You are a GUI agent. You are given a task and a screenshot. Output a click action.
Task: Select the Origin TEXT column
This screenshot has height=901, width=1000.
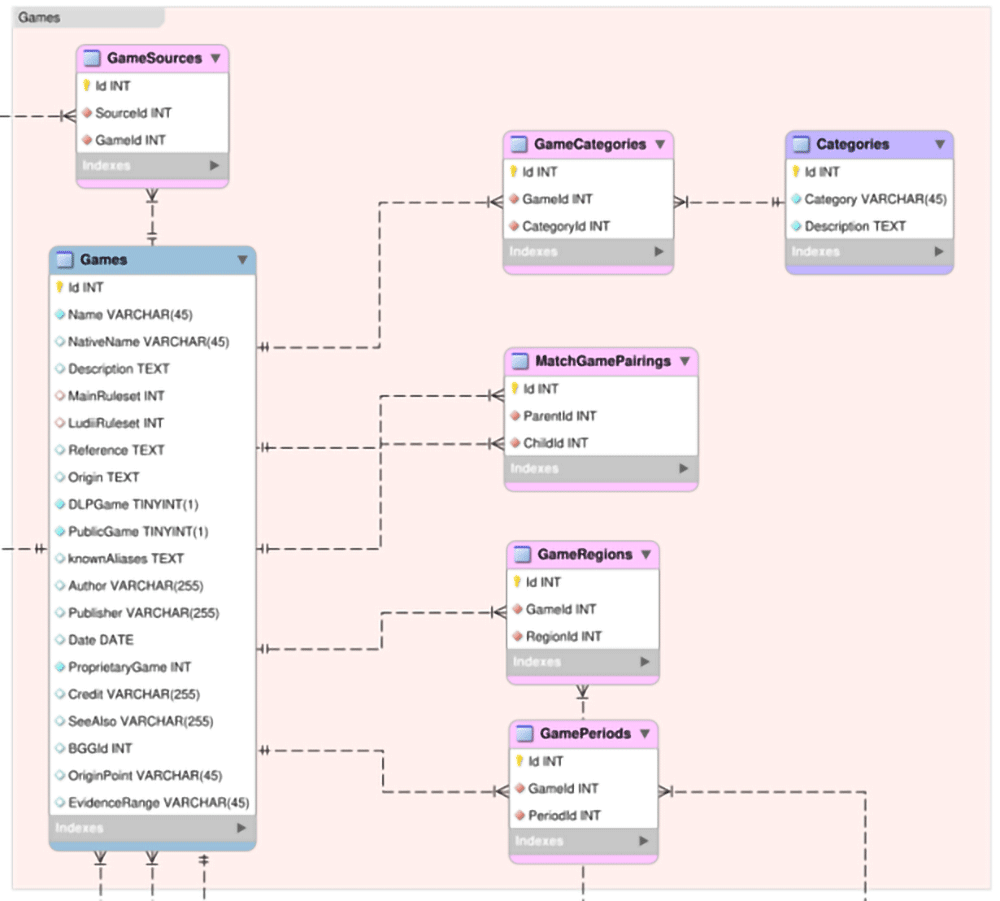[x=152, y=478]
